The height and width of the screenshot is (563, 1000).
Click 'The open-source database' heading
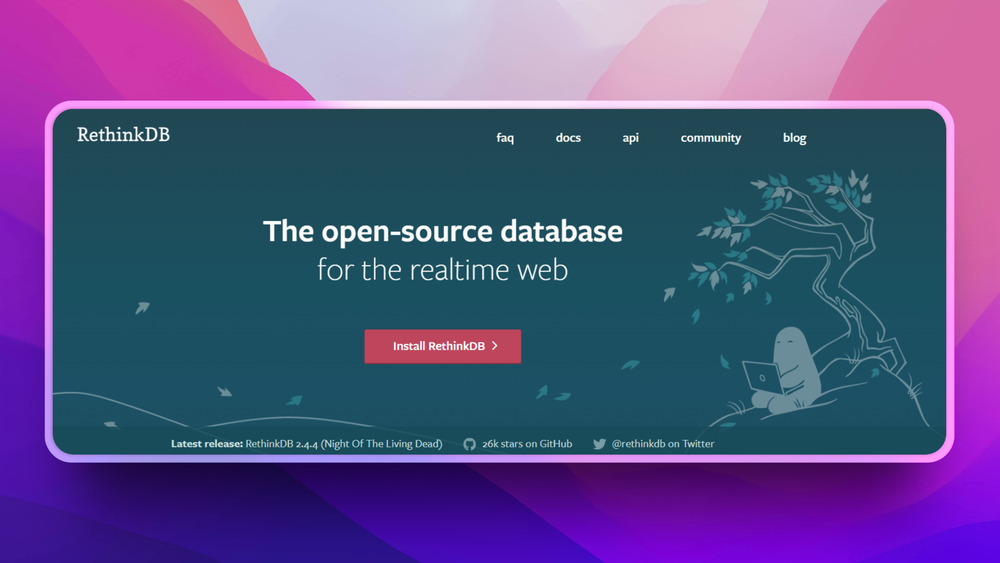[443, 231]
